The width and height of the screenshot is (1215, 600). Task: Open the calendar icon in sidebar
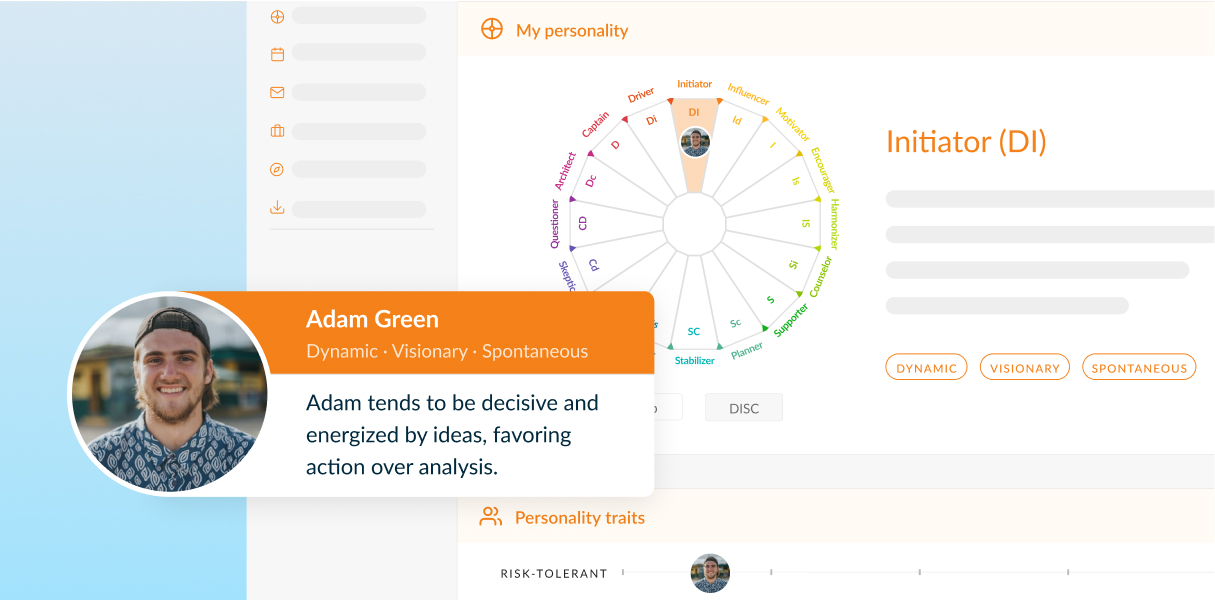click(277, 54)
